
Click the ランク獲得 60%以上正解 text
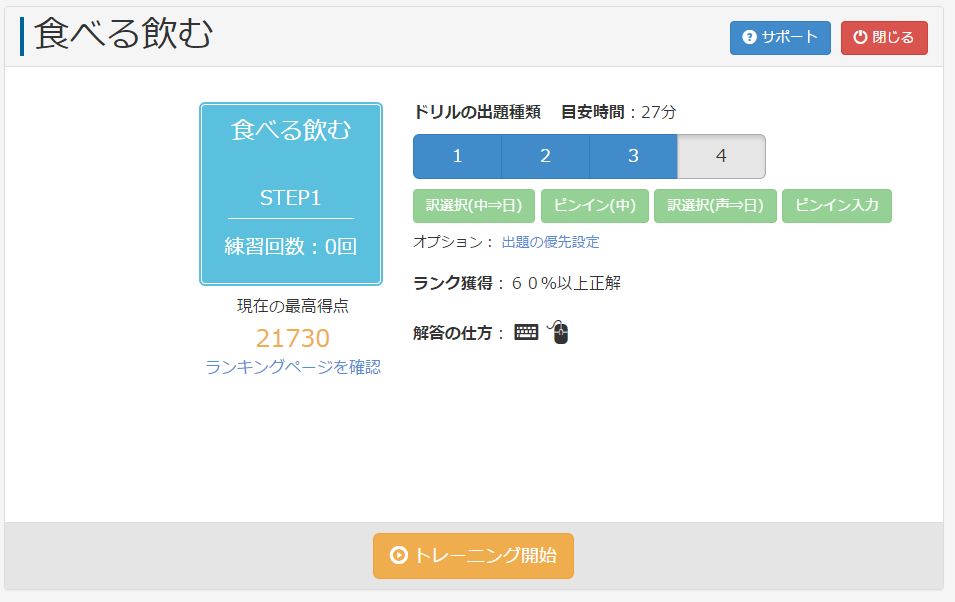point(517,283)
